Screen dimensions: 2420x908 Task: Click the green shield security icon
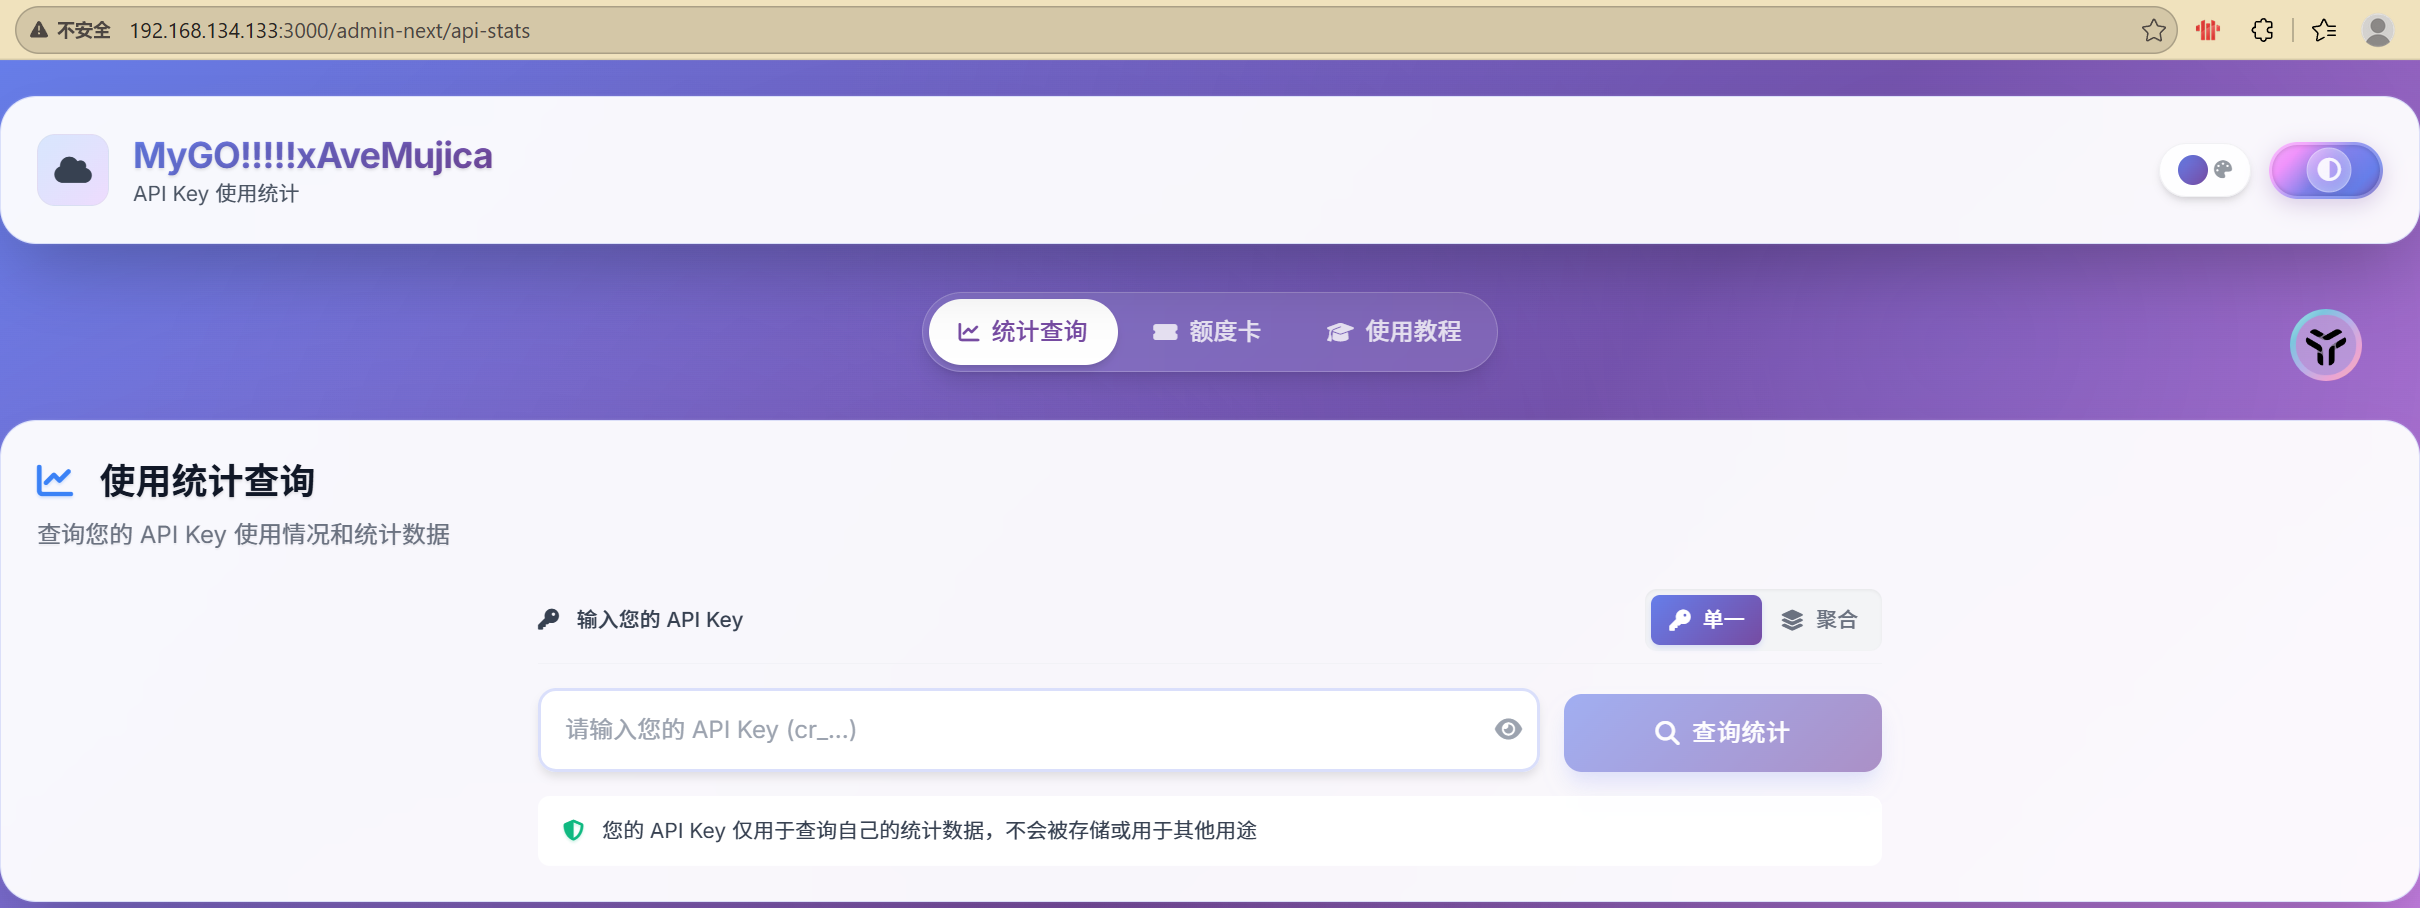573,830
